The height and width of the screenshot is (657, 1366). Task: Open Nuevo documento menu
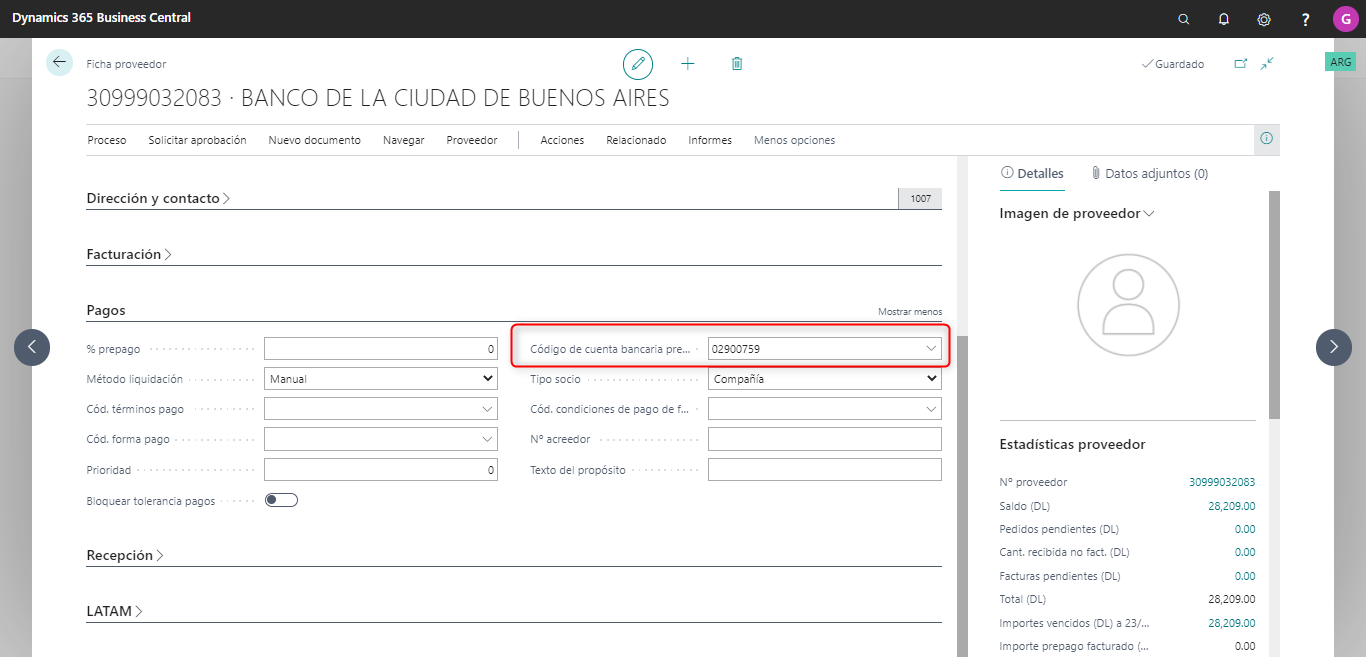coord(314,140)
